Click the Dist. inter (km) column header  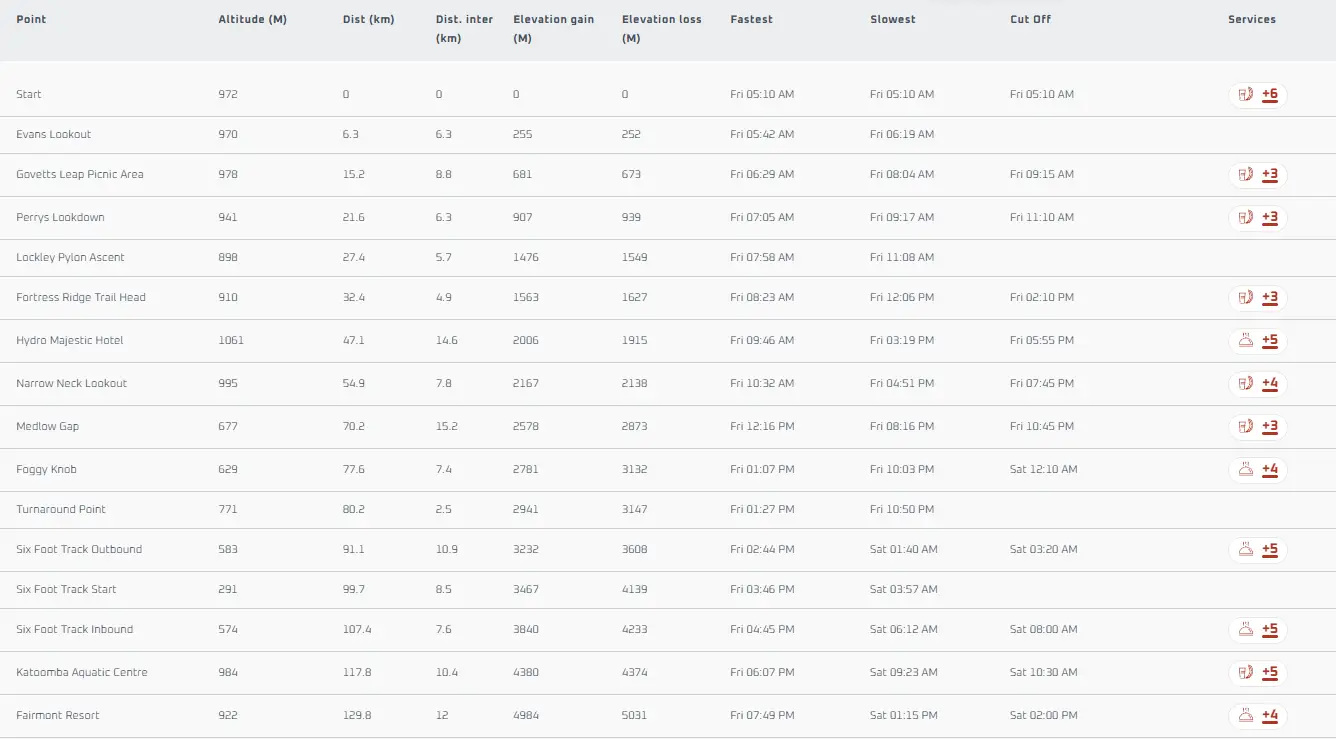465,29
